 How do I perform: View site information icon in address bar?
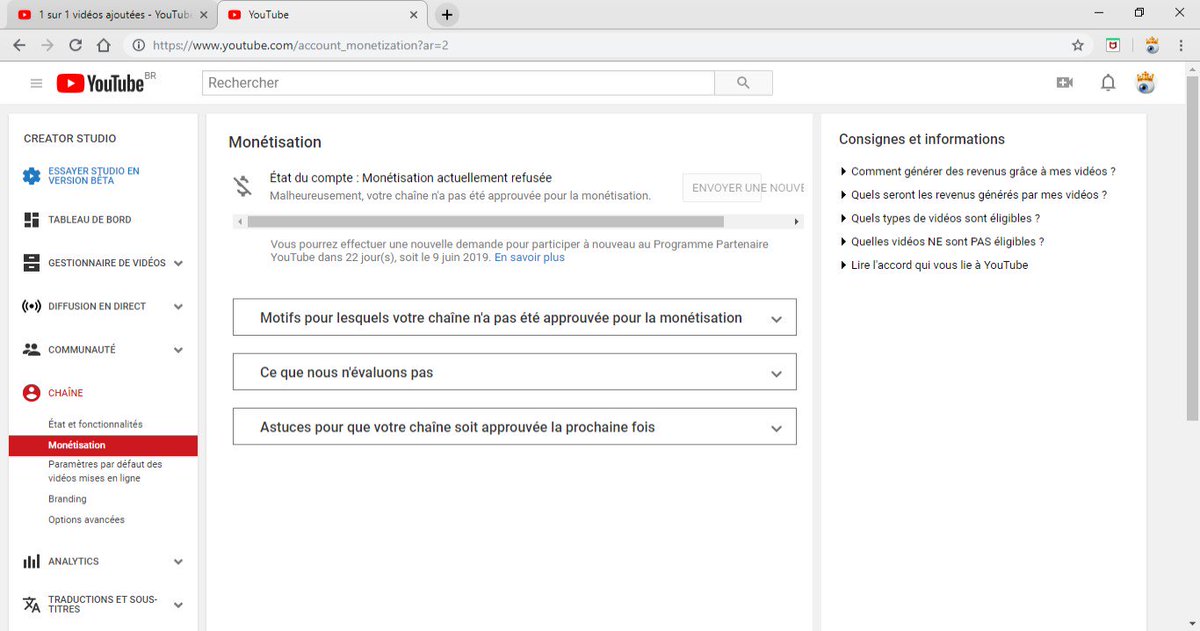pos(138,45)
